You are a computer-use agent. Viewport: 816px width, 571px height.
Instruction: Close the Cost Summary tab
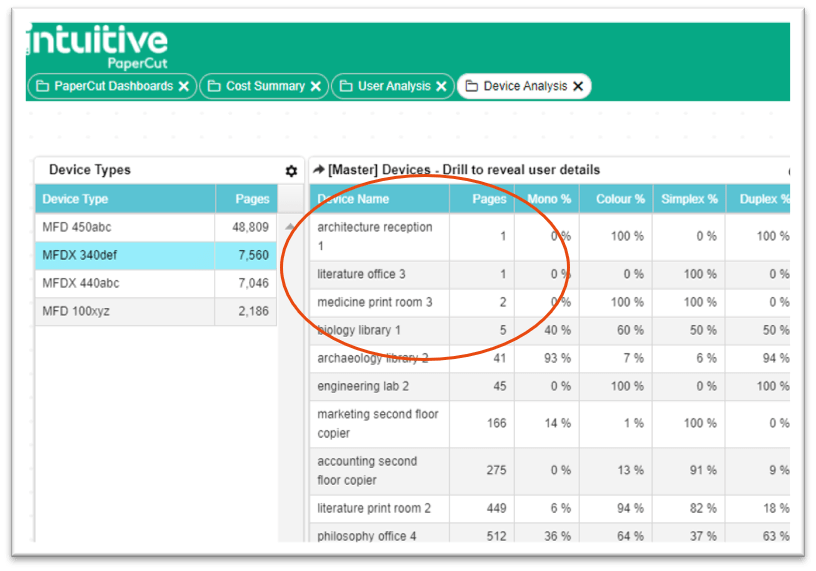315,86
